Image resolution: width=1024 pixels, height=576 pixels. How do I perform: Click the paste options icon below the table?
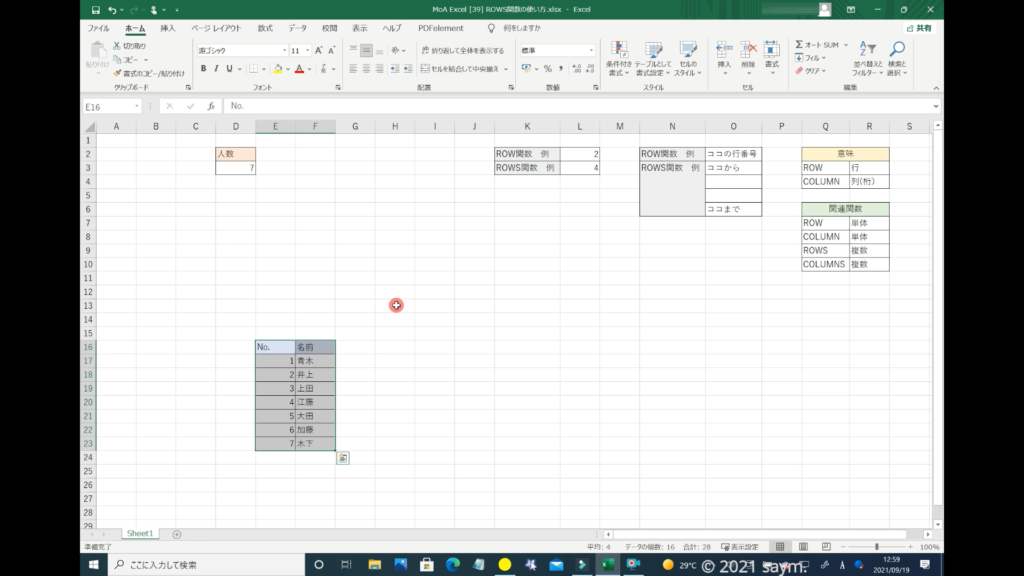(x=343, y=458)
